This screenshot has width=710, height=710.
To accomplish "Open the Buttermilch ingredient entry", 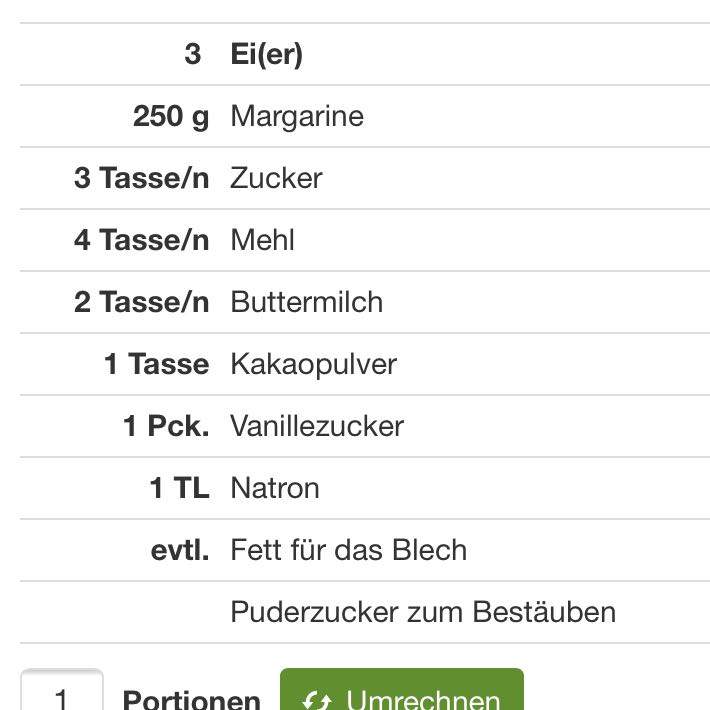I will (x=306, y=302).
